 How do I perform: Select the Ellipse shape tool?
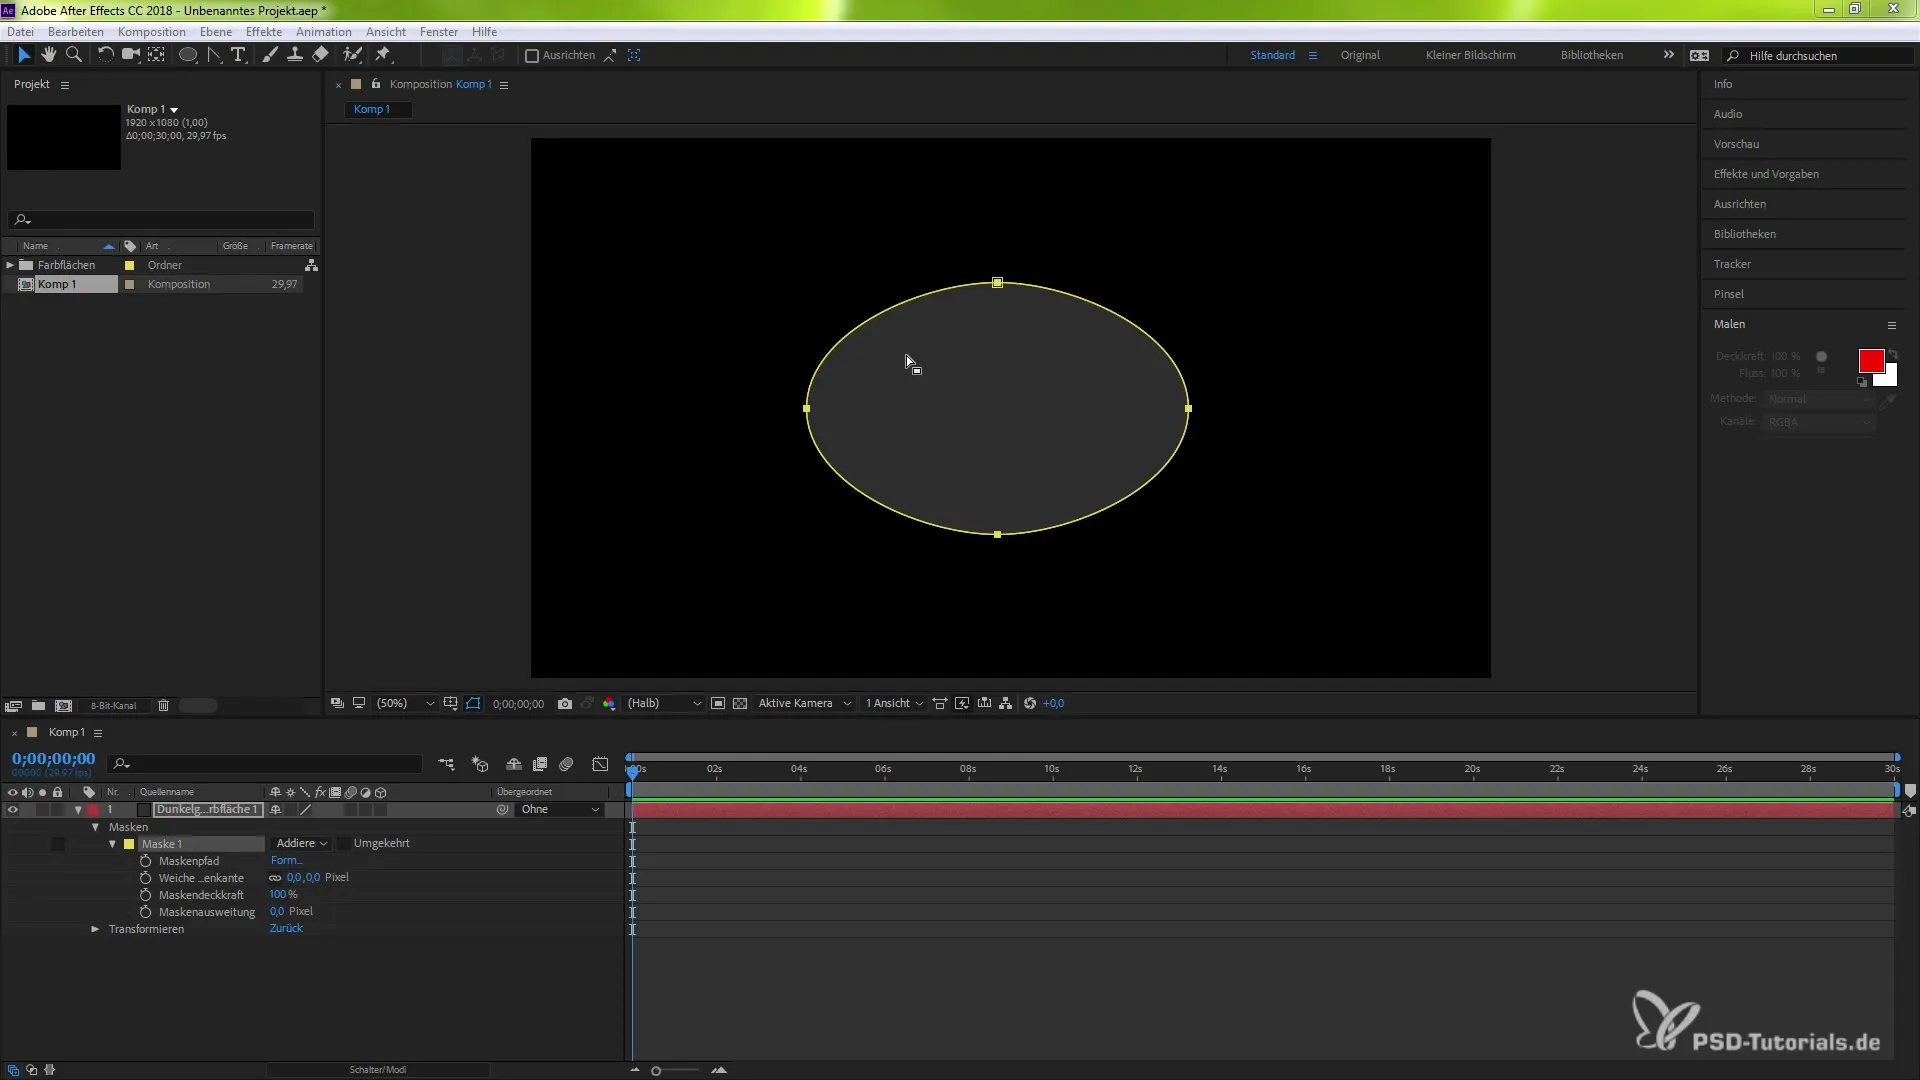click(187, 55)
